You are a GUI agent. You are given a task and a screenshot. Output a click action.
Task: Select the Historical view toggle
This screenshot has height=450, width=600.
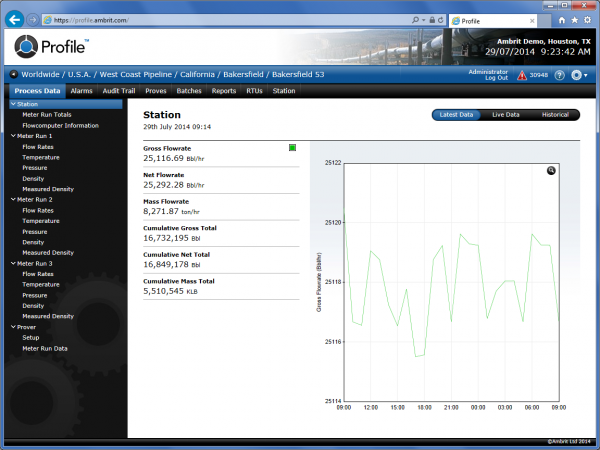click(x=555, y=115)
